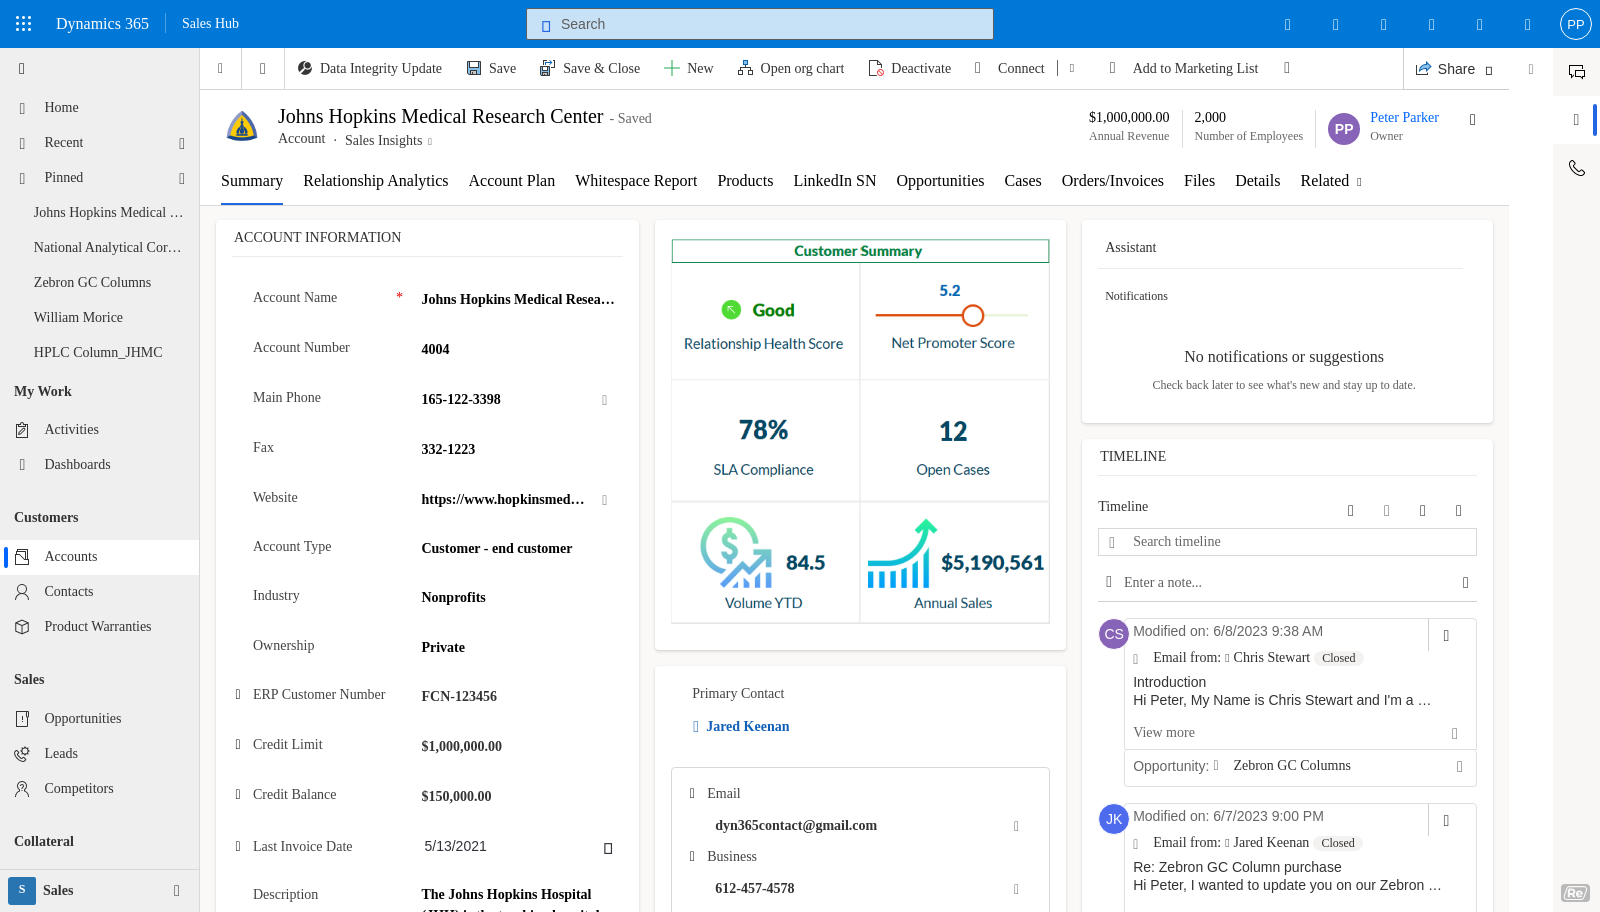
Task: Click the Contacts icon in the Customers section
Action: pos(22,591)
